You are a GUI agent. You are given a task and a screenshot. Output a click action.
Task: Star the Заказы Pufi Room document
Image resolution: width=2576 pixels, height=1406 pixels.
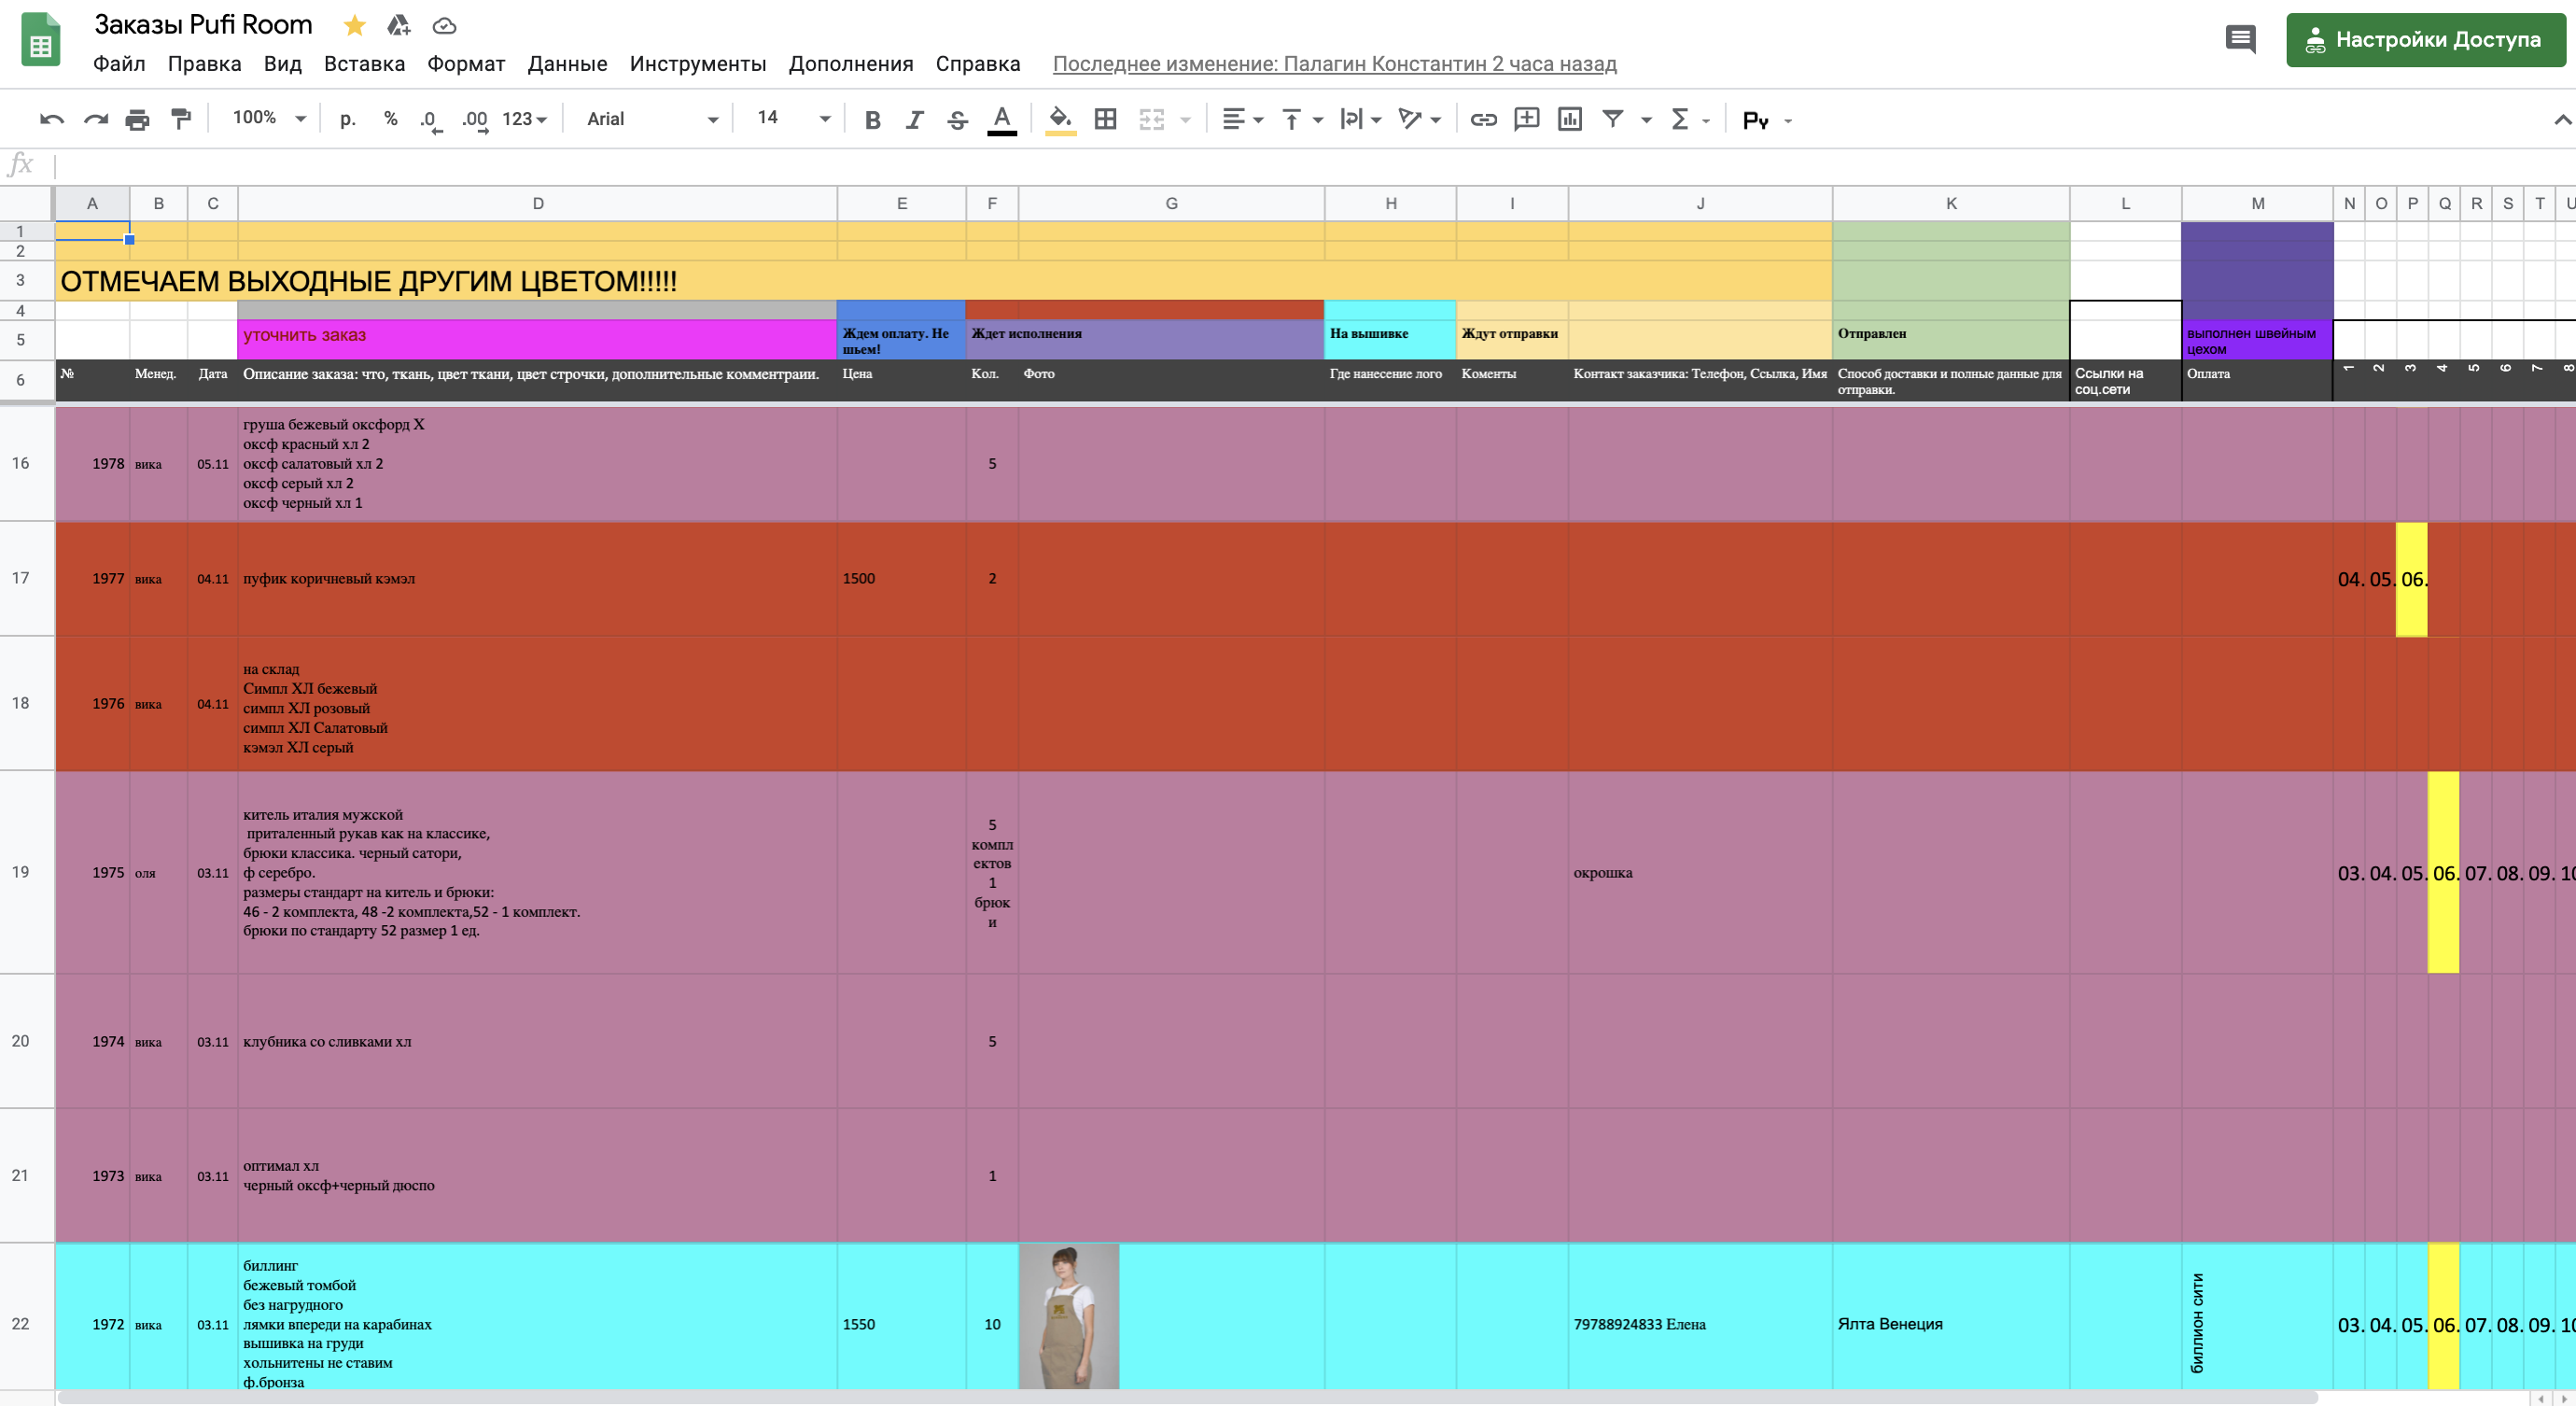(354, 25)
